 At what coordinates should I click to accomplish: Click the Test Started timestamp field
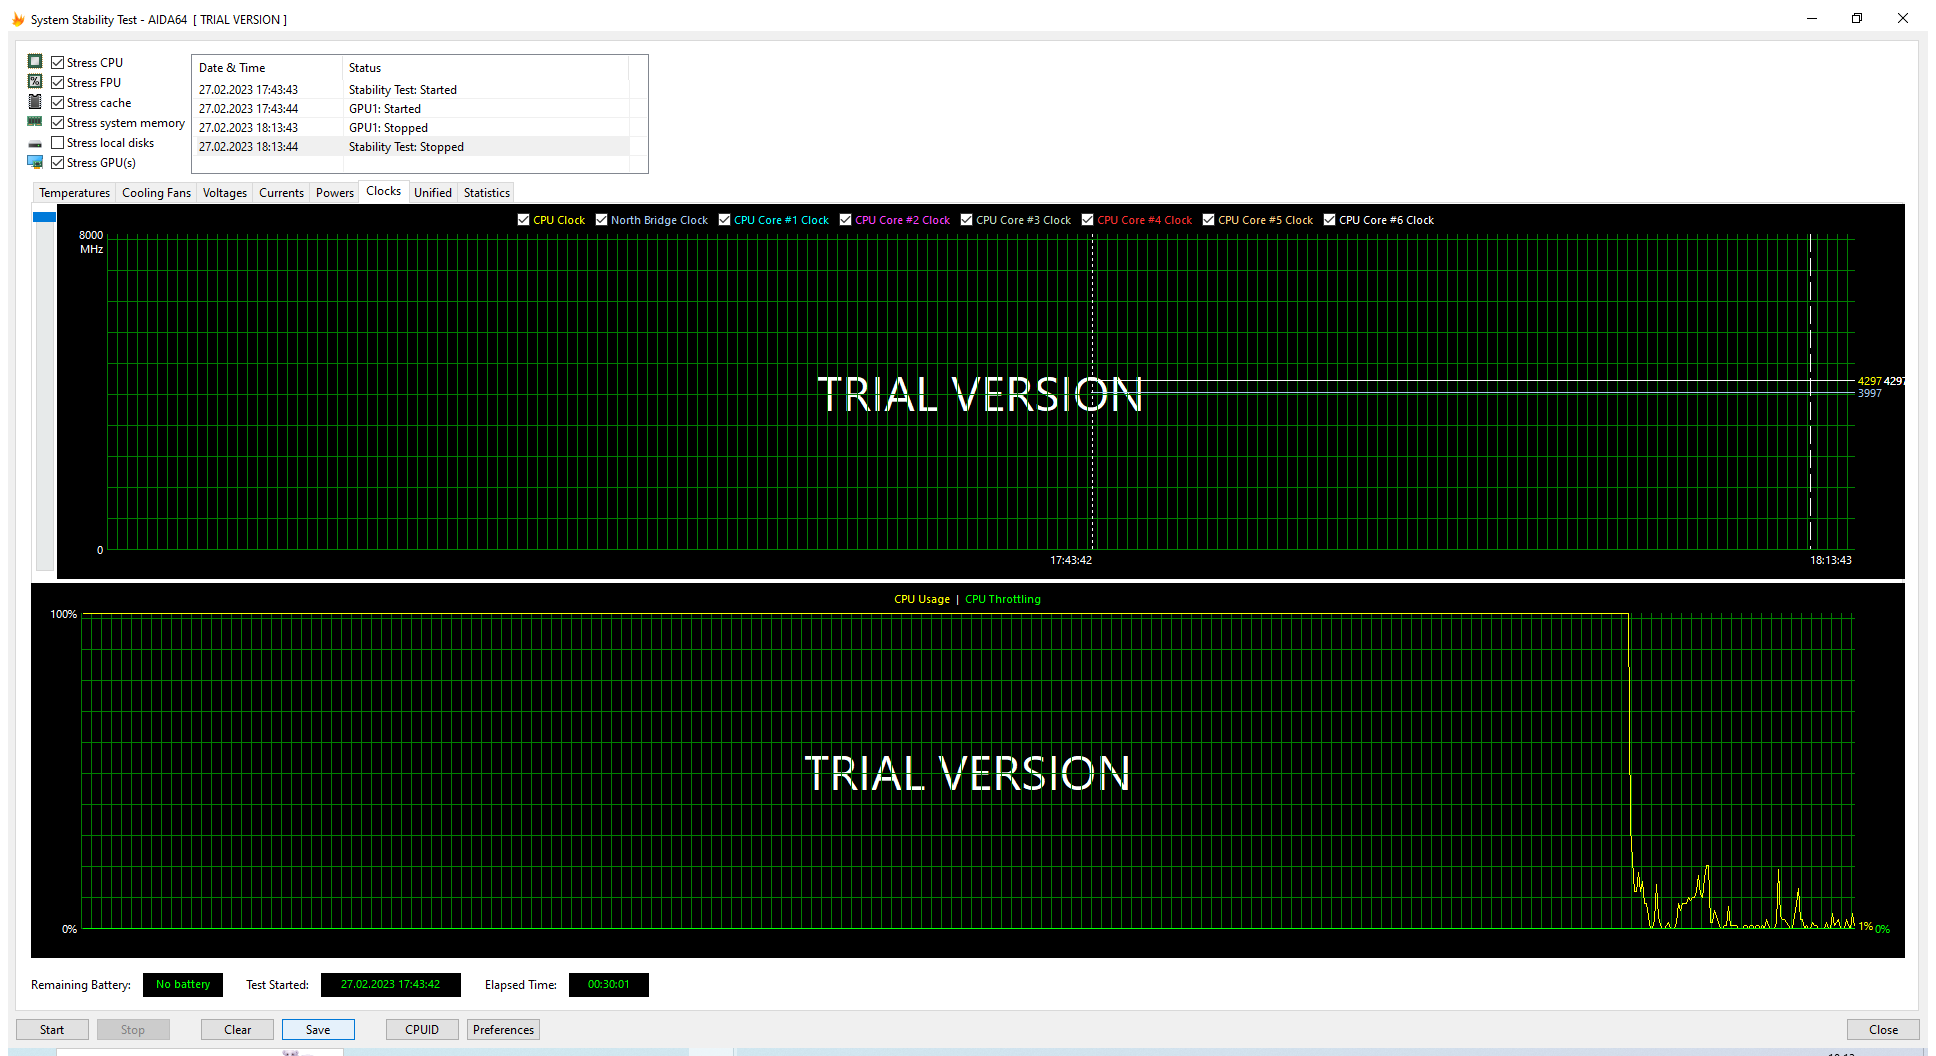tap(390, 985)
